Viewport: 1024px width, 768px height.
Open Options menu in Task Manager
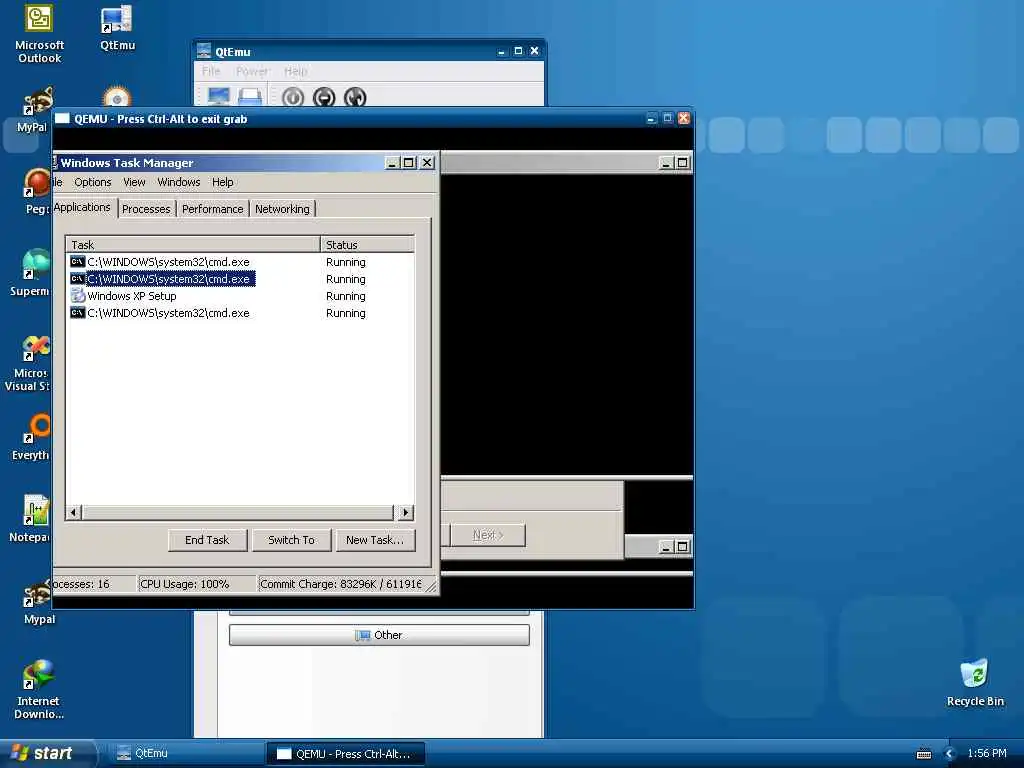coord(93,182)
